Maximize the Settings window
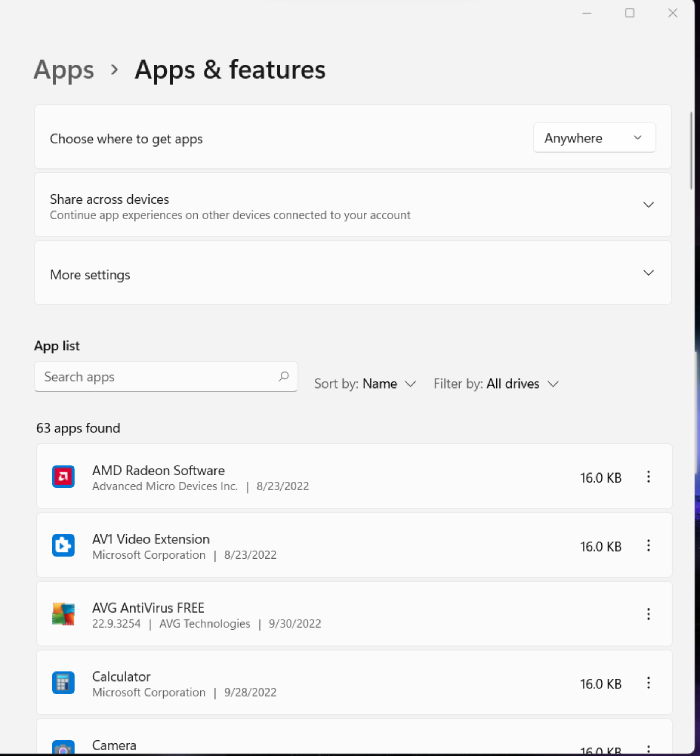This screenshot has width=700, height=756. 630,13
